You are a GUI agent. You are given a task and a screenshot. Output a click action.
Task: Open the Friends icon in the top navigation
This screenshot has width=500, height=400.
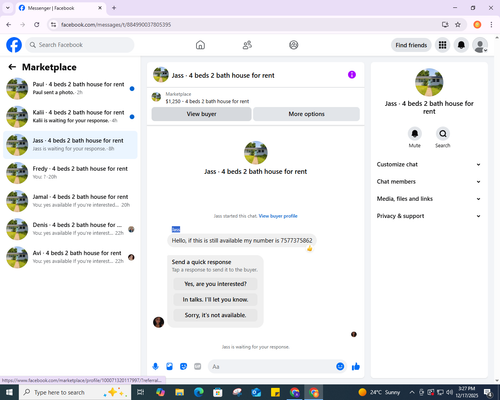point(247,45)
